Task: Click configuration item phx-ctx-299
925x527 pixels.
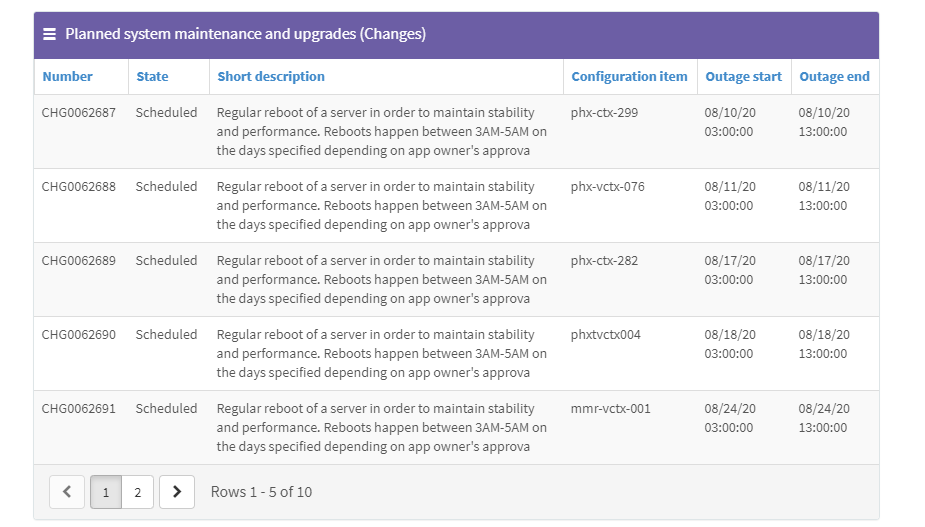Action: click(x=604, y=113)
